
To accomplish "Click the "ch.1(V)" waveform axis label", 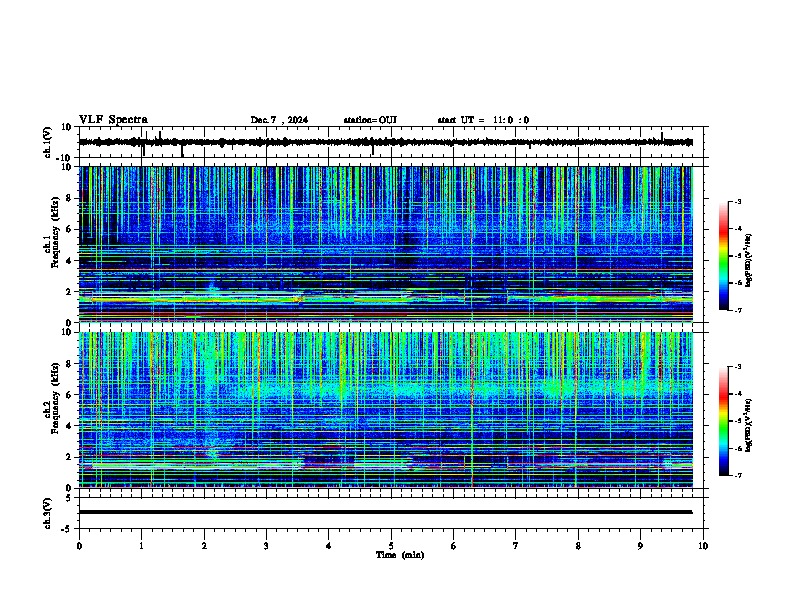I will click(48, 142).
